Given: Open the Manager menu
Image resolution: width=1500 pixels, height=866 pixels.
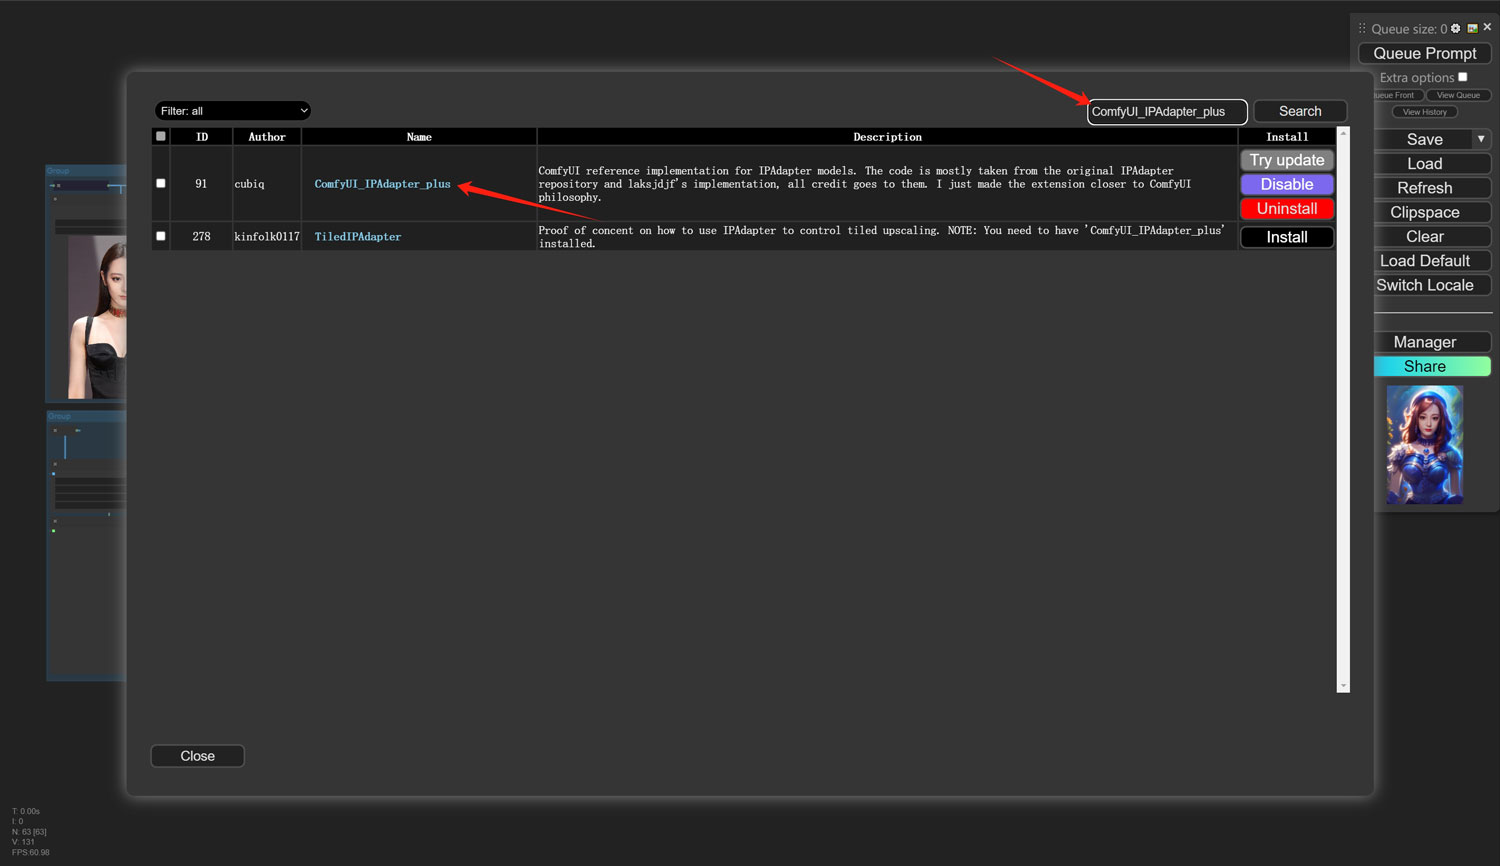Looking at the screenshot, I should [x=1424, y=342].
